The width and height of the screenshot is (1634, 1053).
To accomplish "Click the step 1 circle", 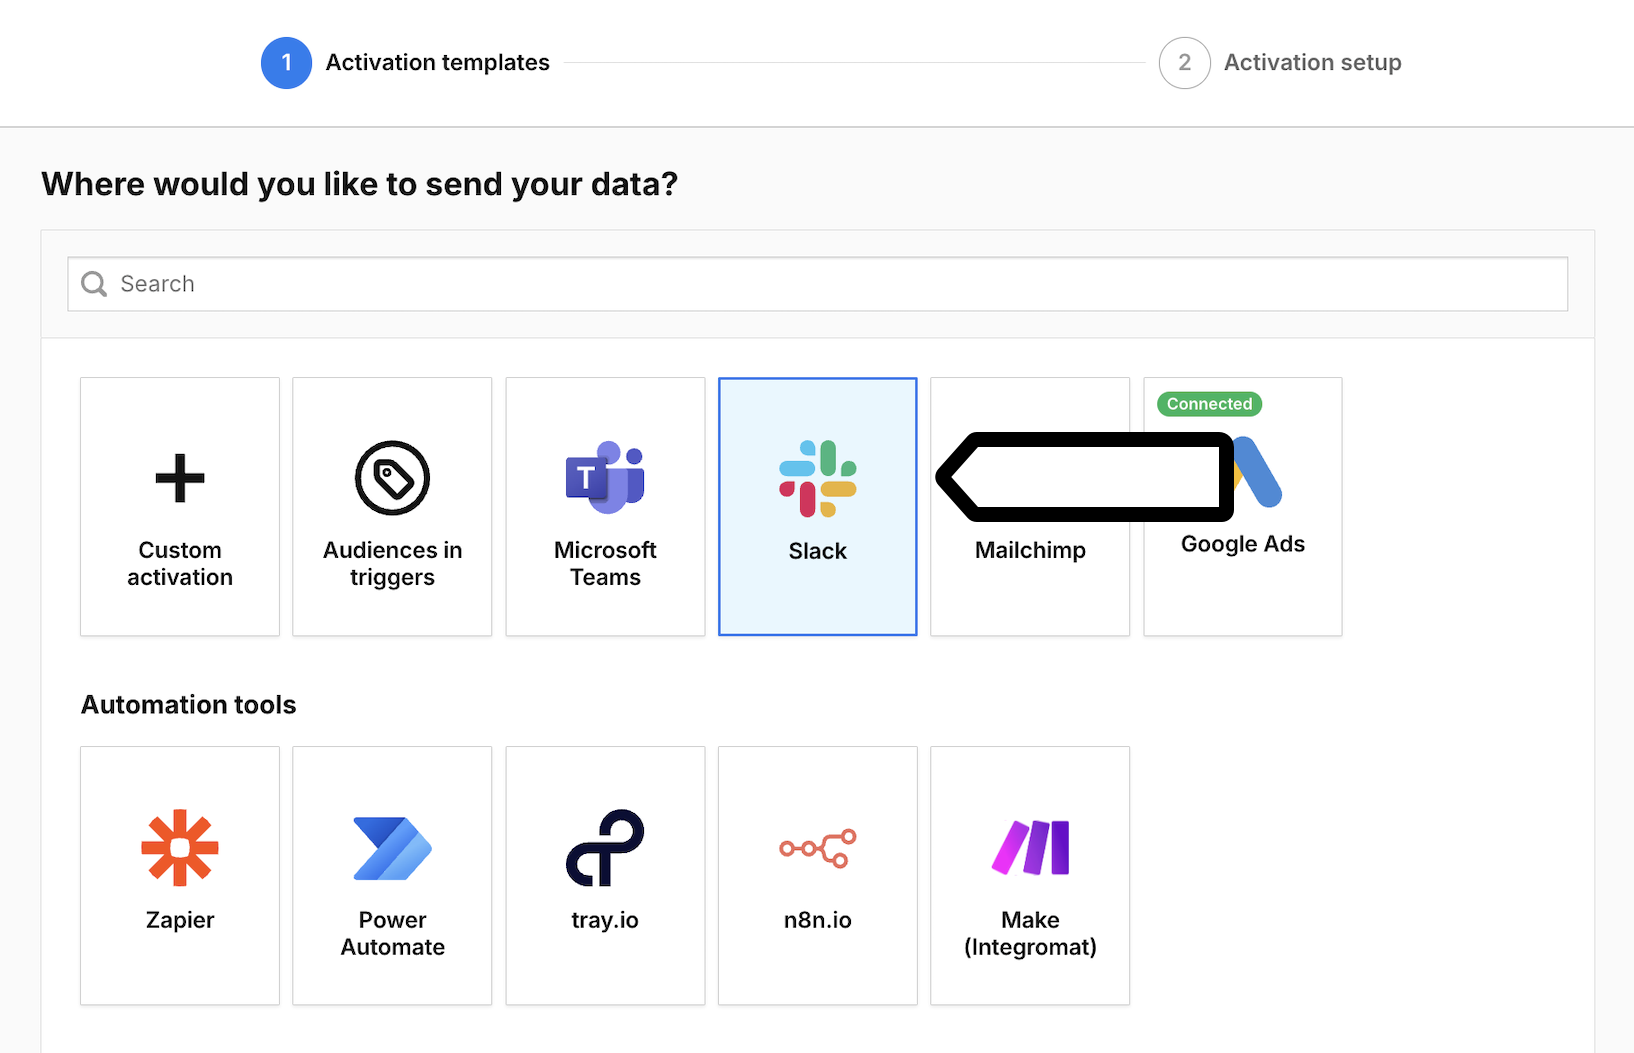I will [286, 63].
